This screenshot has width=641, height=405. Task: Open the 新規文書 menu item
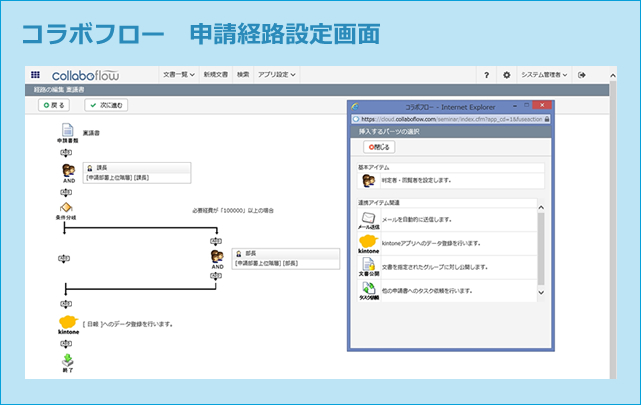[x=216, y=75]
